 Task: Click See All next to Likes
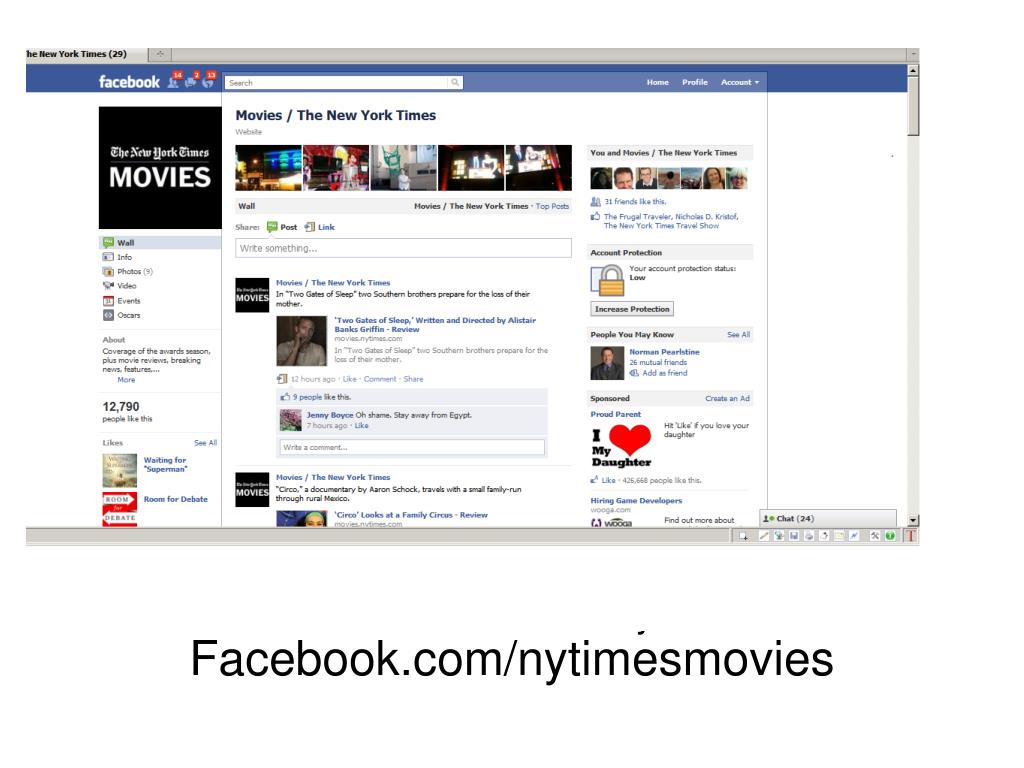click(205, 443)
